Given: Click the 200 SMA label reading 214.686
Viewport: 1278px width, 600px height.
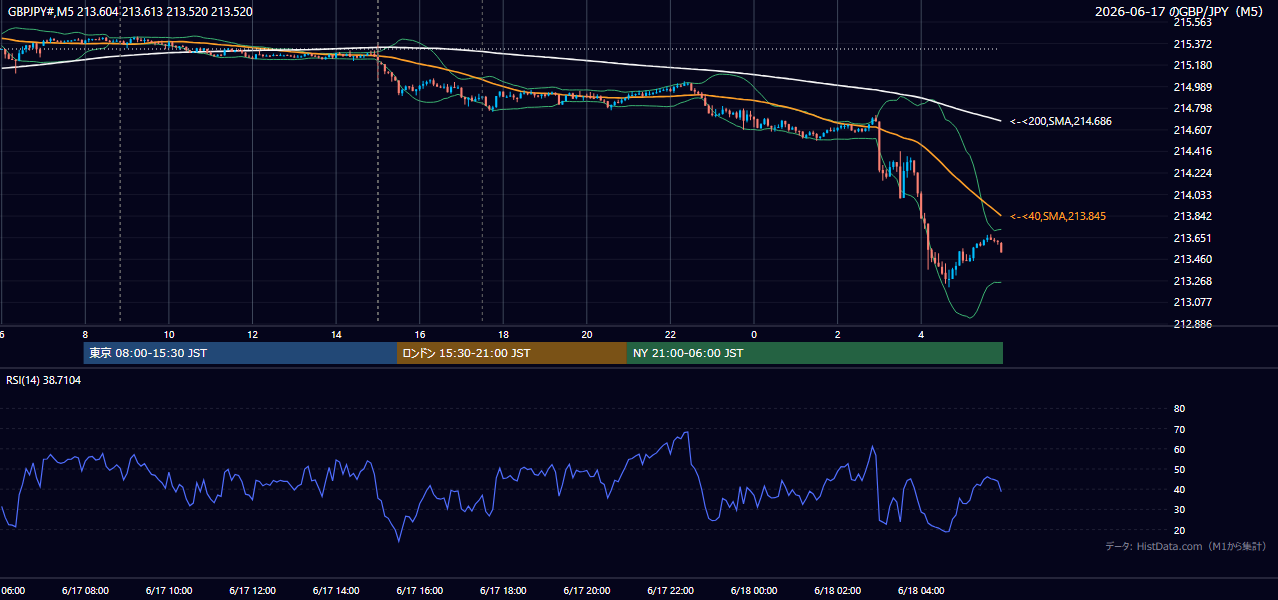Looking at the screenshot, I should point(1061,121).
